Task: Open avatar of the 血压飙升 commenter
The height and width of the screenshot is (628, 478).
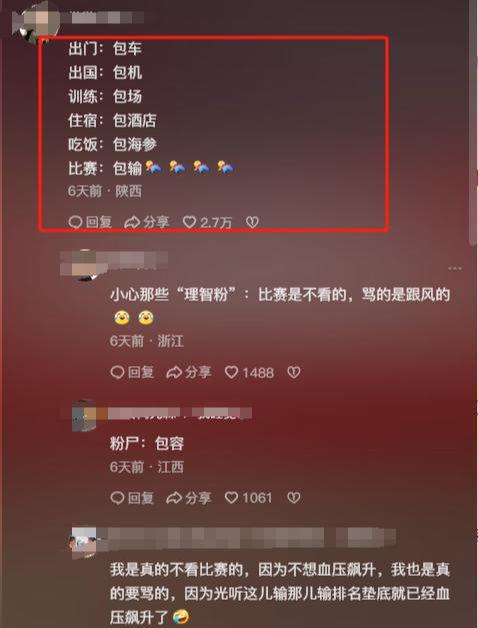Action: (83, 541)
